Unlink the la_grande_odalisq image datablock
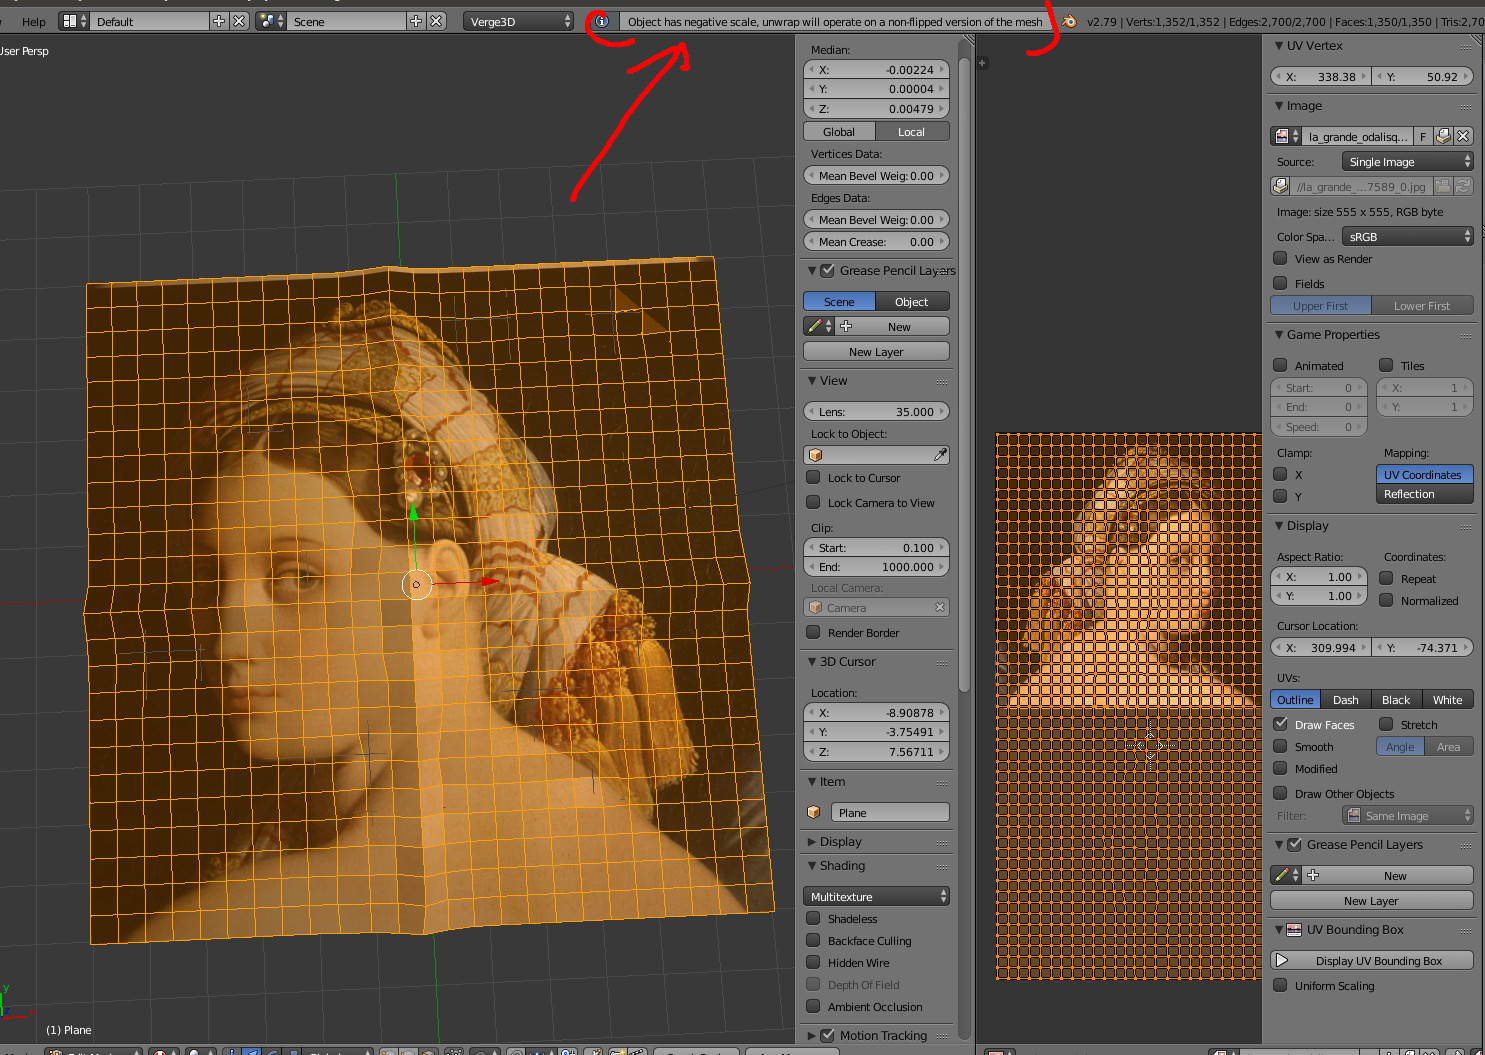1485x1055 pixels. pos(1463,136)
